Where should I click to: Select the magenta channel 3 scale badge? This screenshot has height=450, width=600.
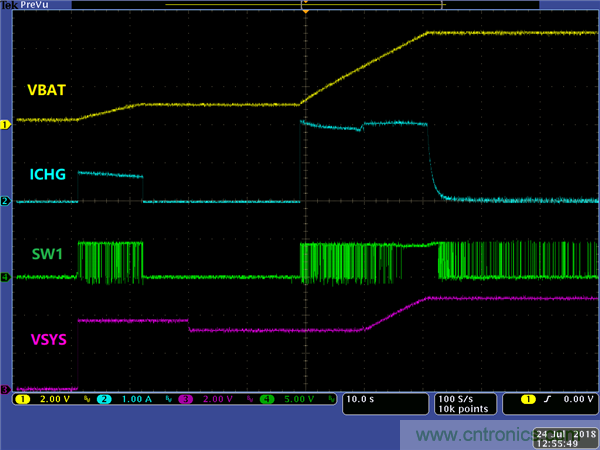184,401
